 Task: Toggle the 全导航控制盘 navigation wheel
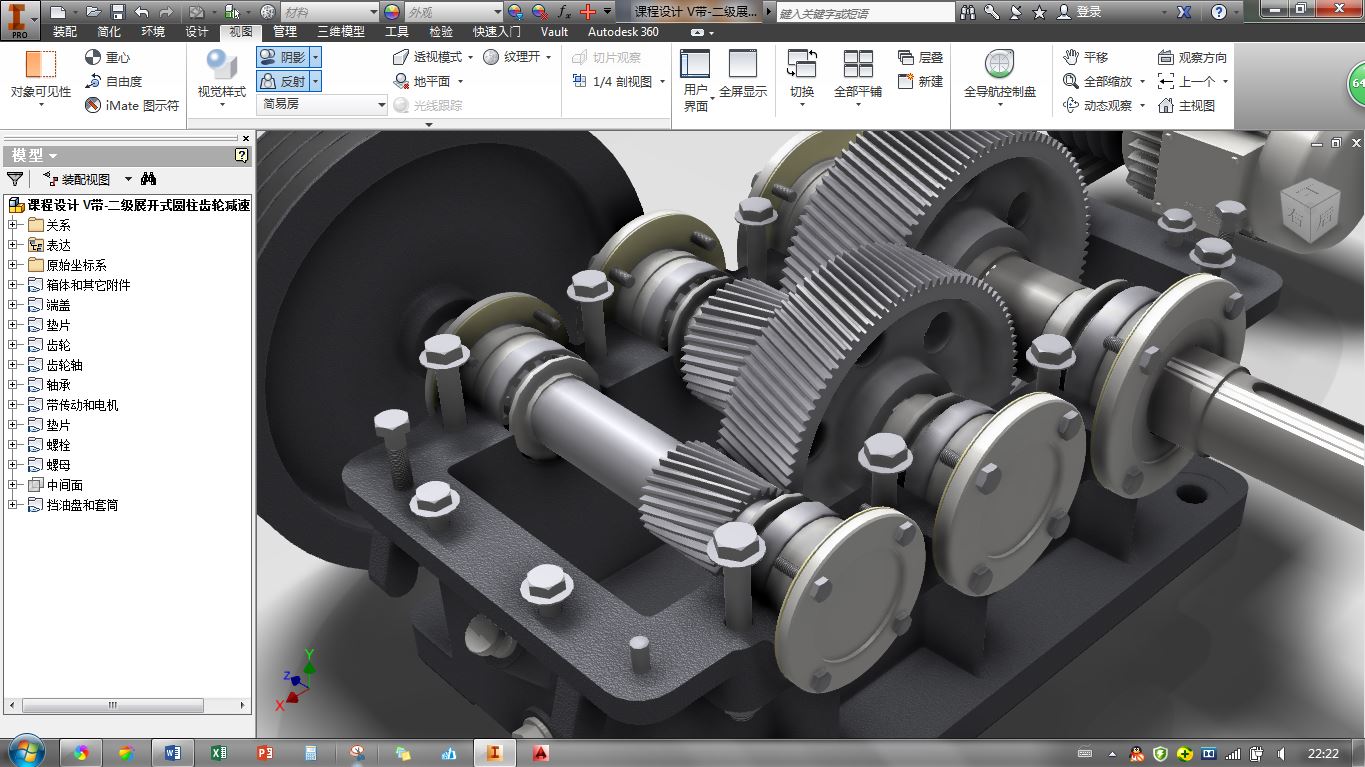(x=999, y=75)
